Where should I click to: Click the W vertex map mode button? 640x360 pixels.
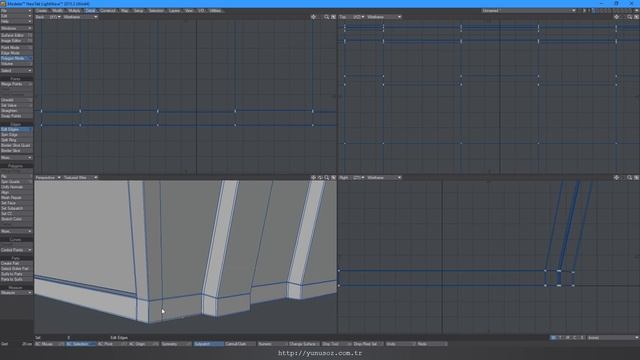[x=553, y=338]
